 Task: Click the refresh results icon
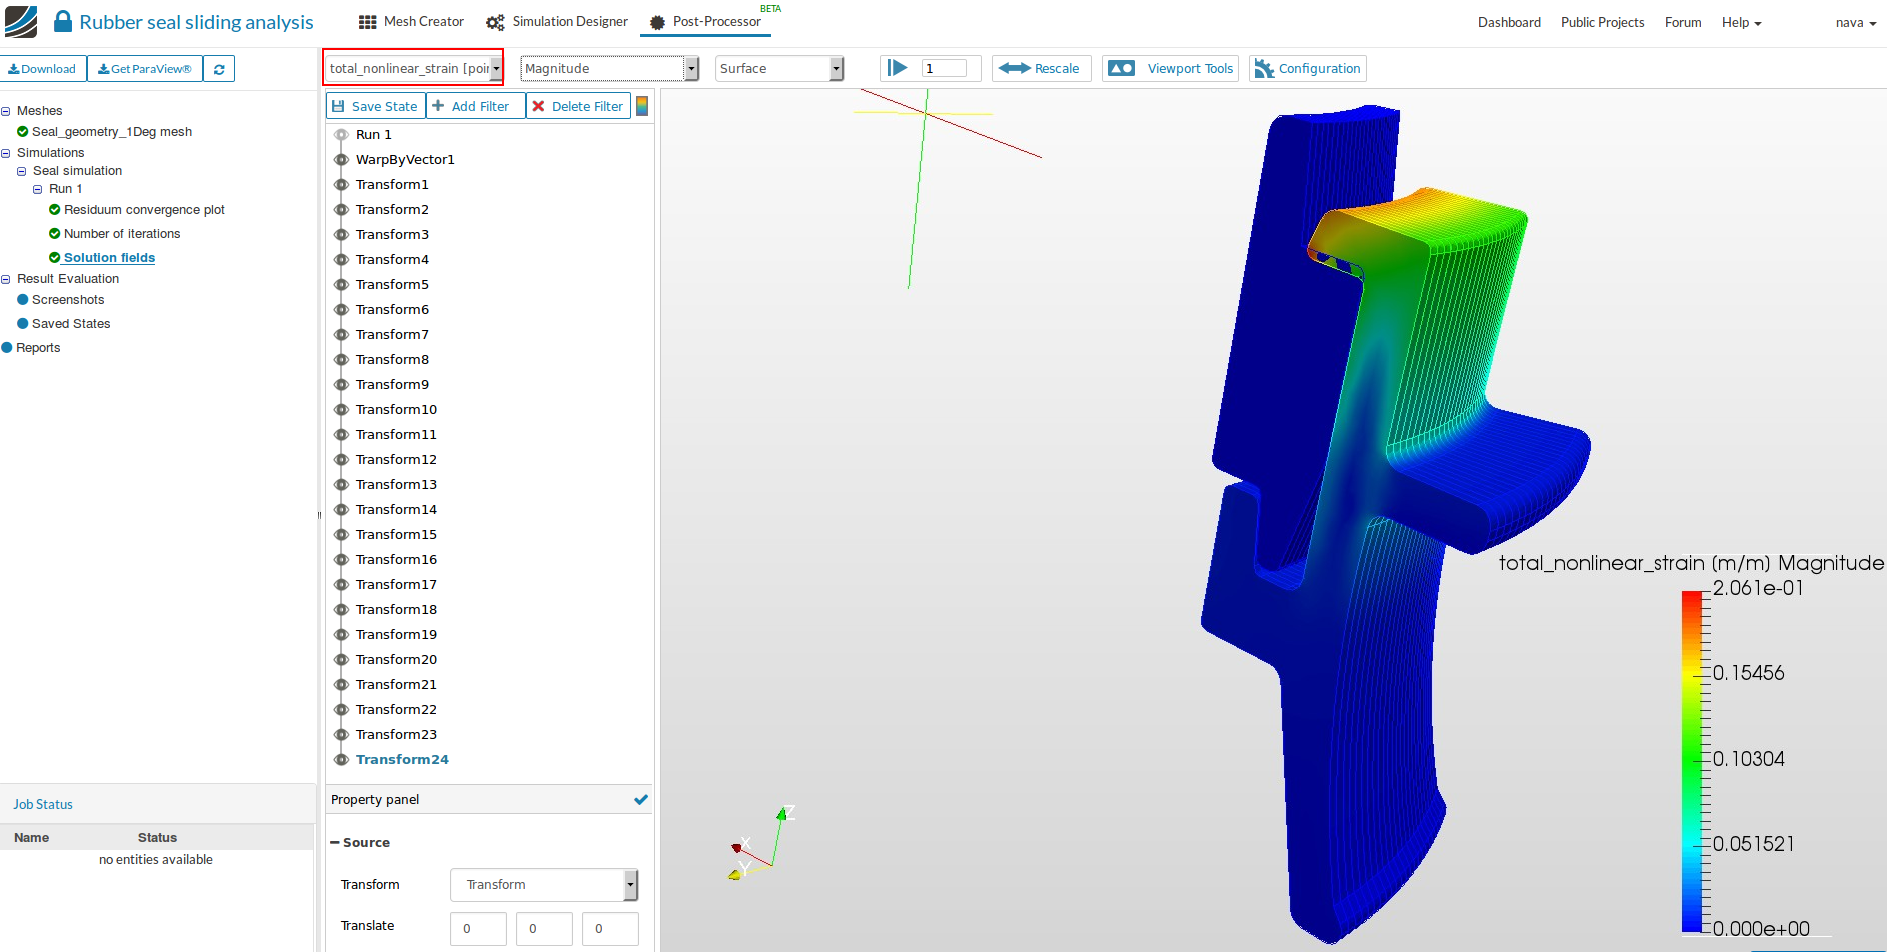click(x=219, y=68)
